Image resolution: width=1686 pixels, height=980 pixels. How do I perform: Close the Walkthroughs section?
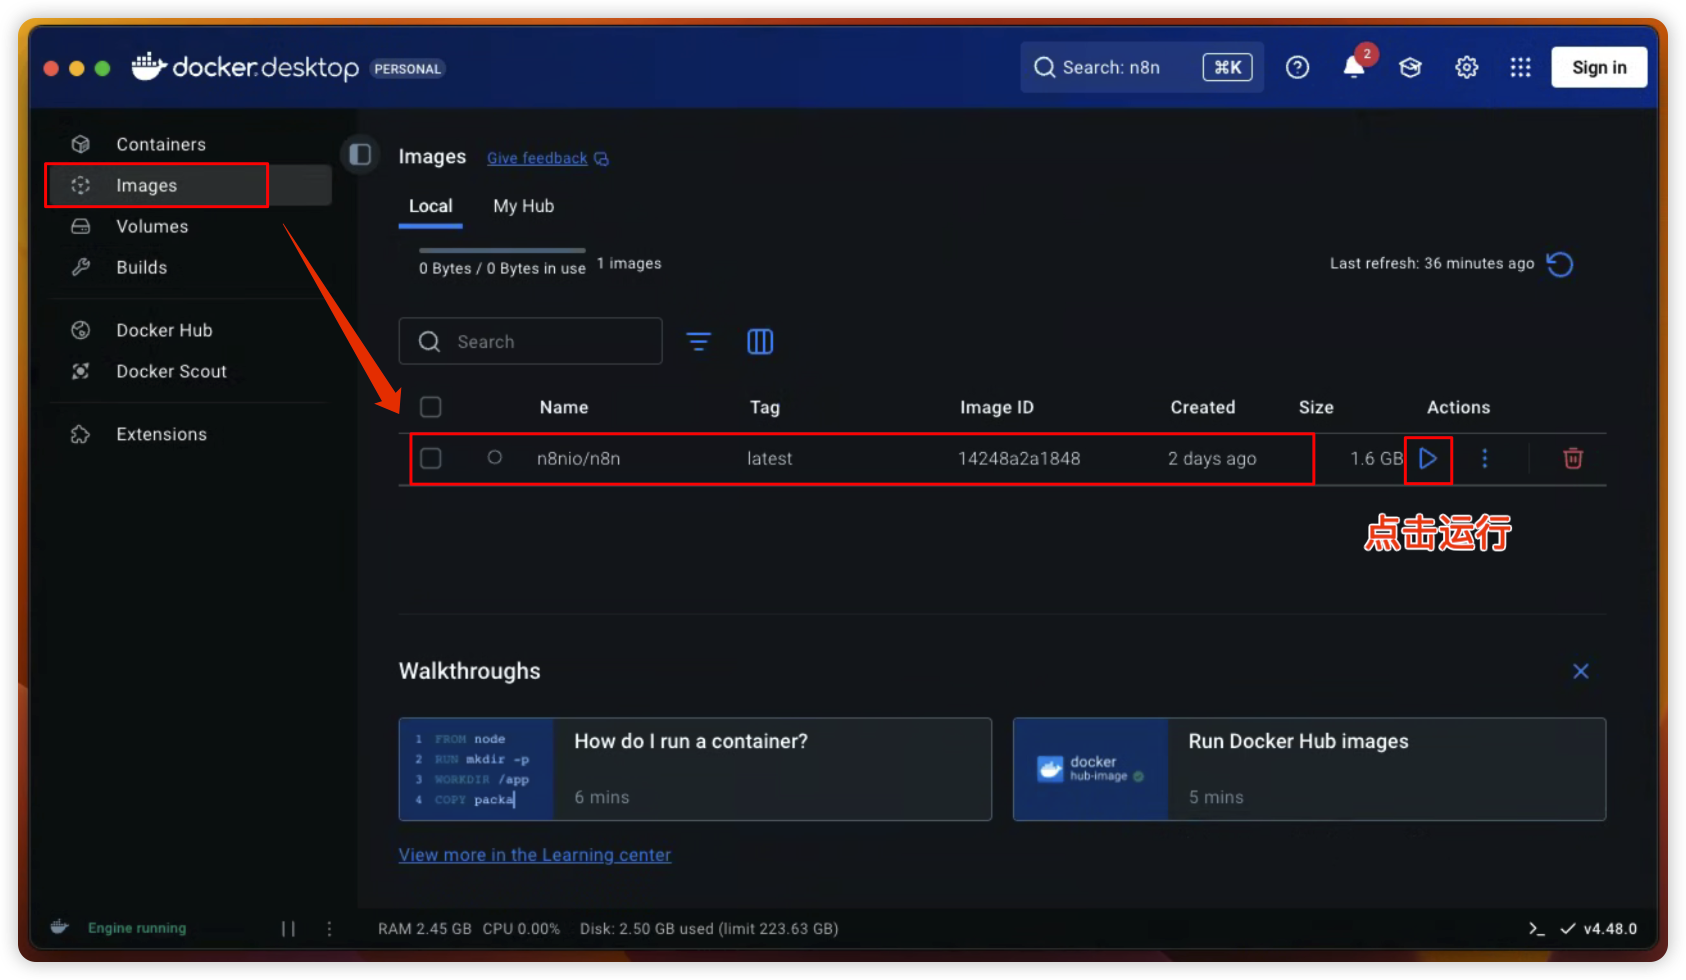(1581, 671)
